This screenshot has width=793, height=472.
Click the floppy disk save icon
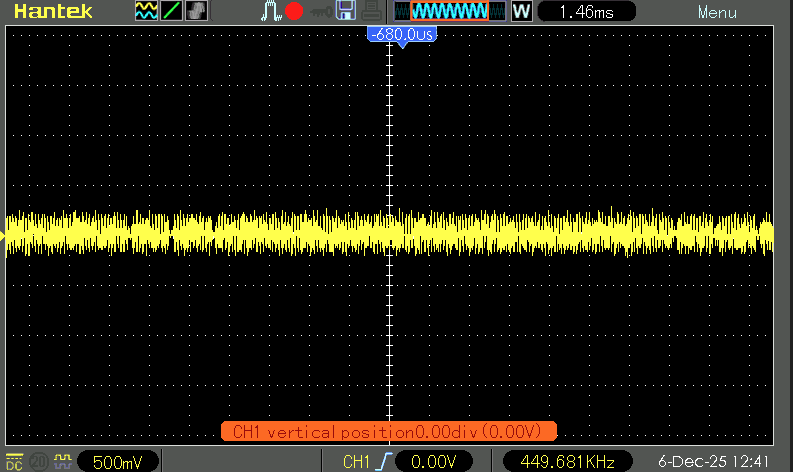tap(346, 12)
